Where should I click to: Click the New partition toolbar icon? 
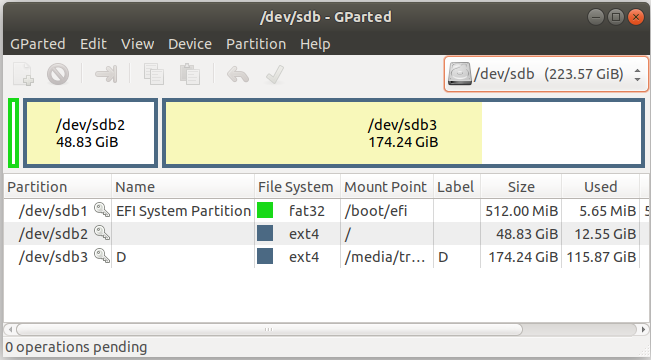[x=23, y=74]
